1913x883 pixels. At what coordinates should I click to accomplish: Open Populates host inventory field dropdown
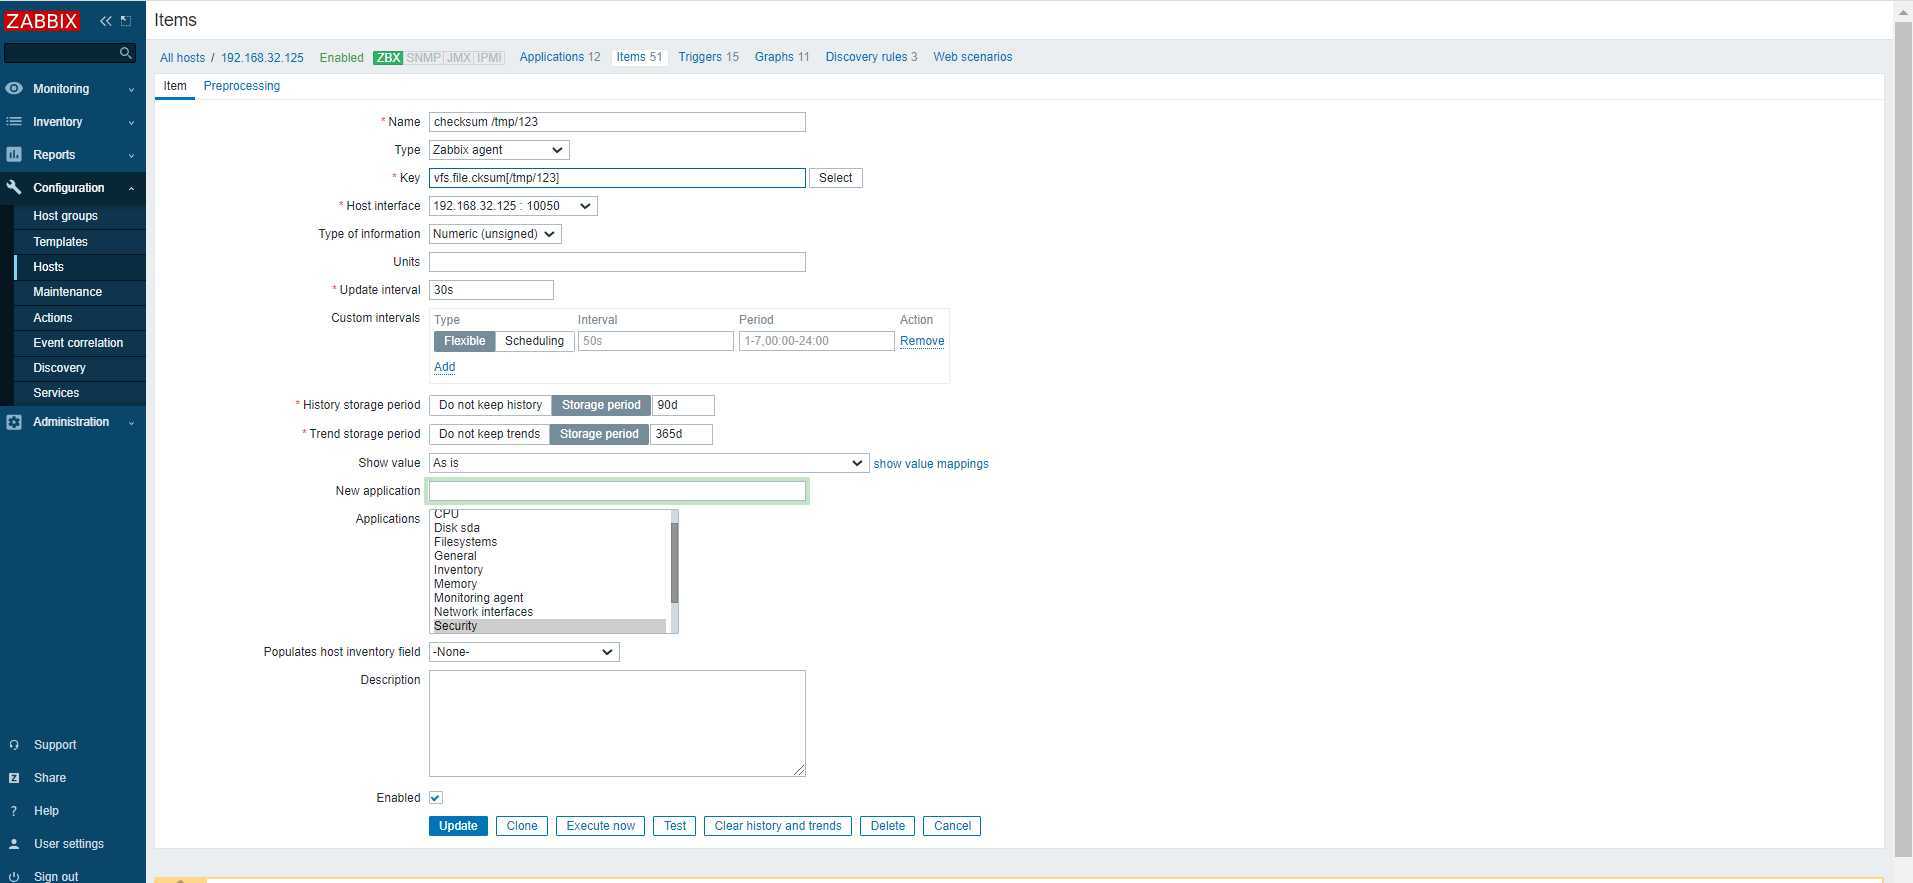coord(524,652)
